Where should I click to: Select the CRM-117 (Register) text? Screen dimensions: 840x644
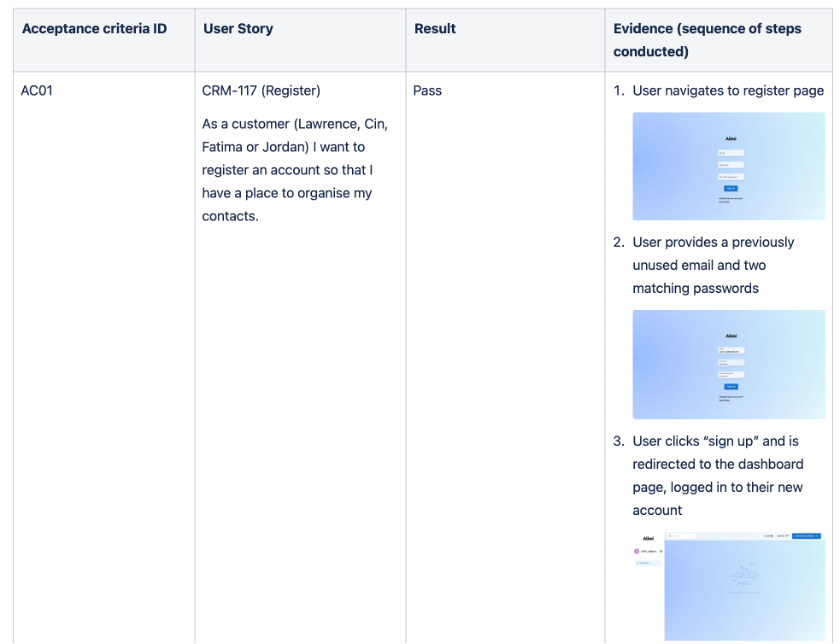[x=261, y=91]
